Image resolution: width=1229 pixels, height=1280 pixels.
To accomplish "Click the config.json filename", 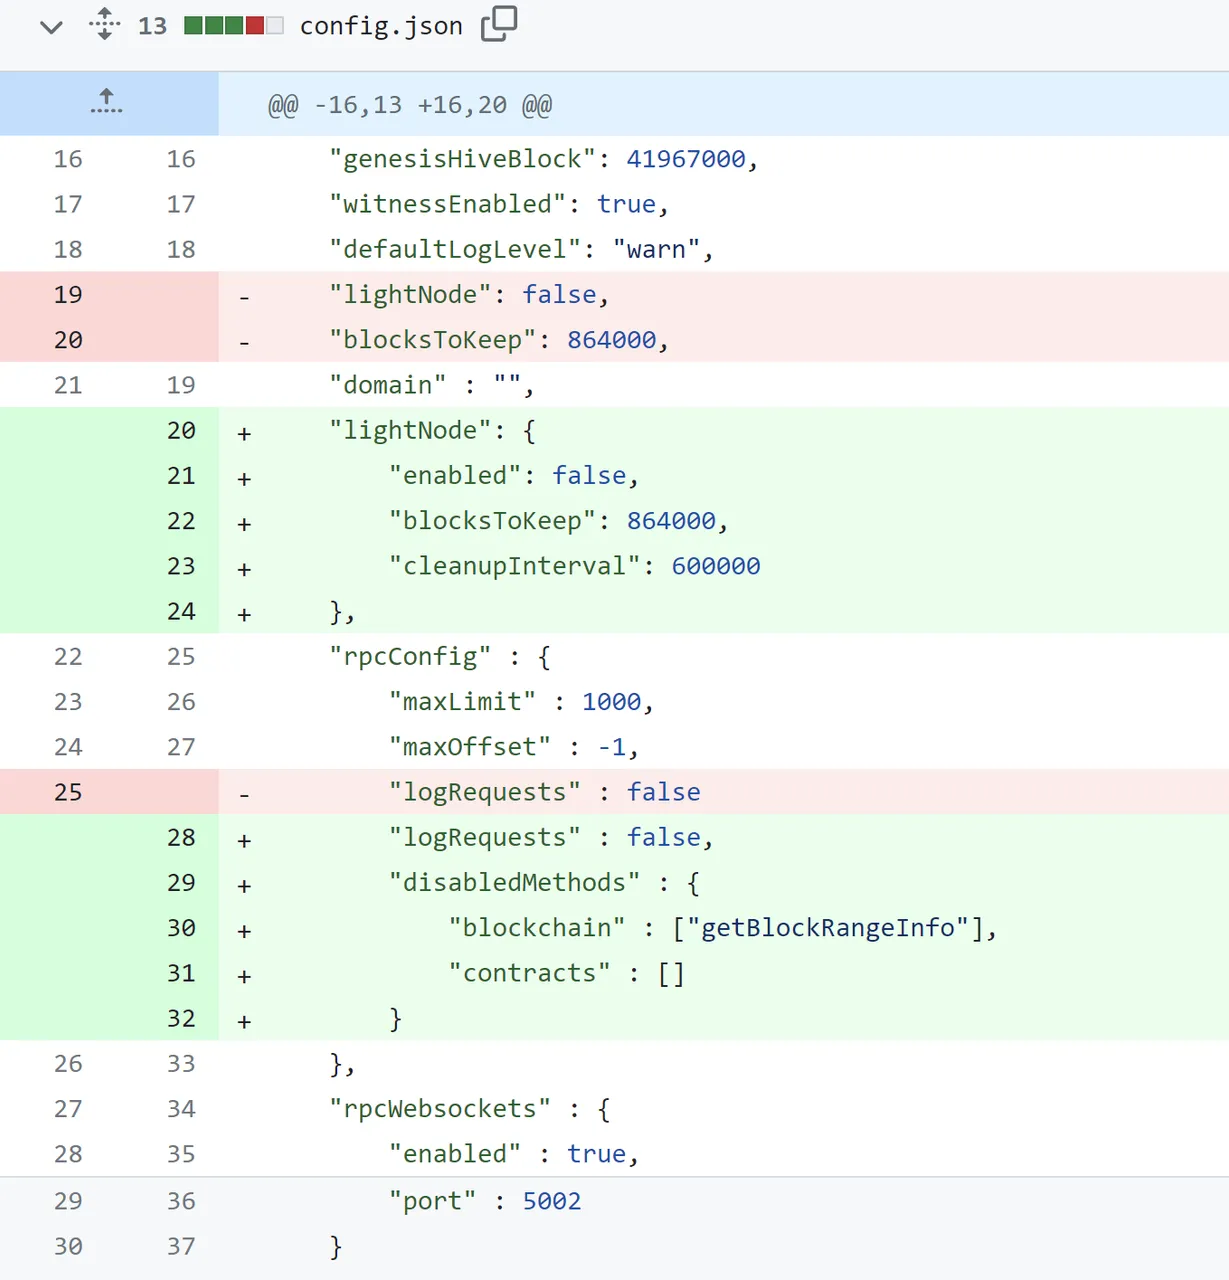I will (380, 27).
